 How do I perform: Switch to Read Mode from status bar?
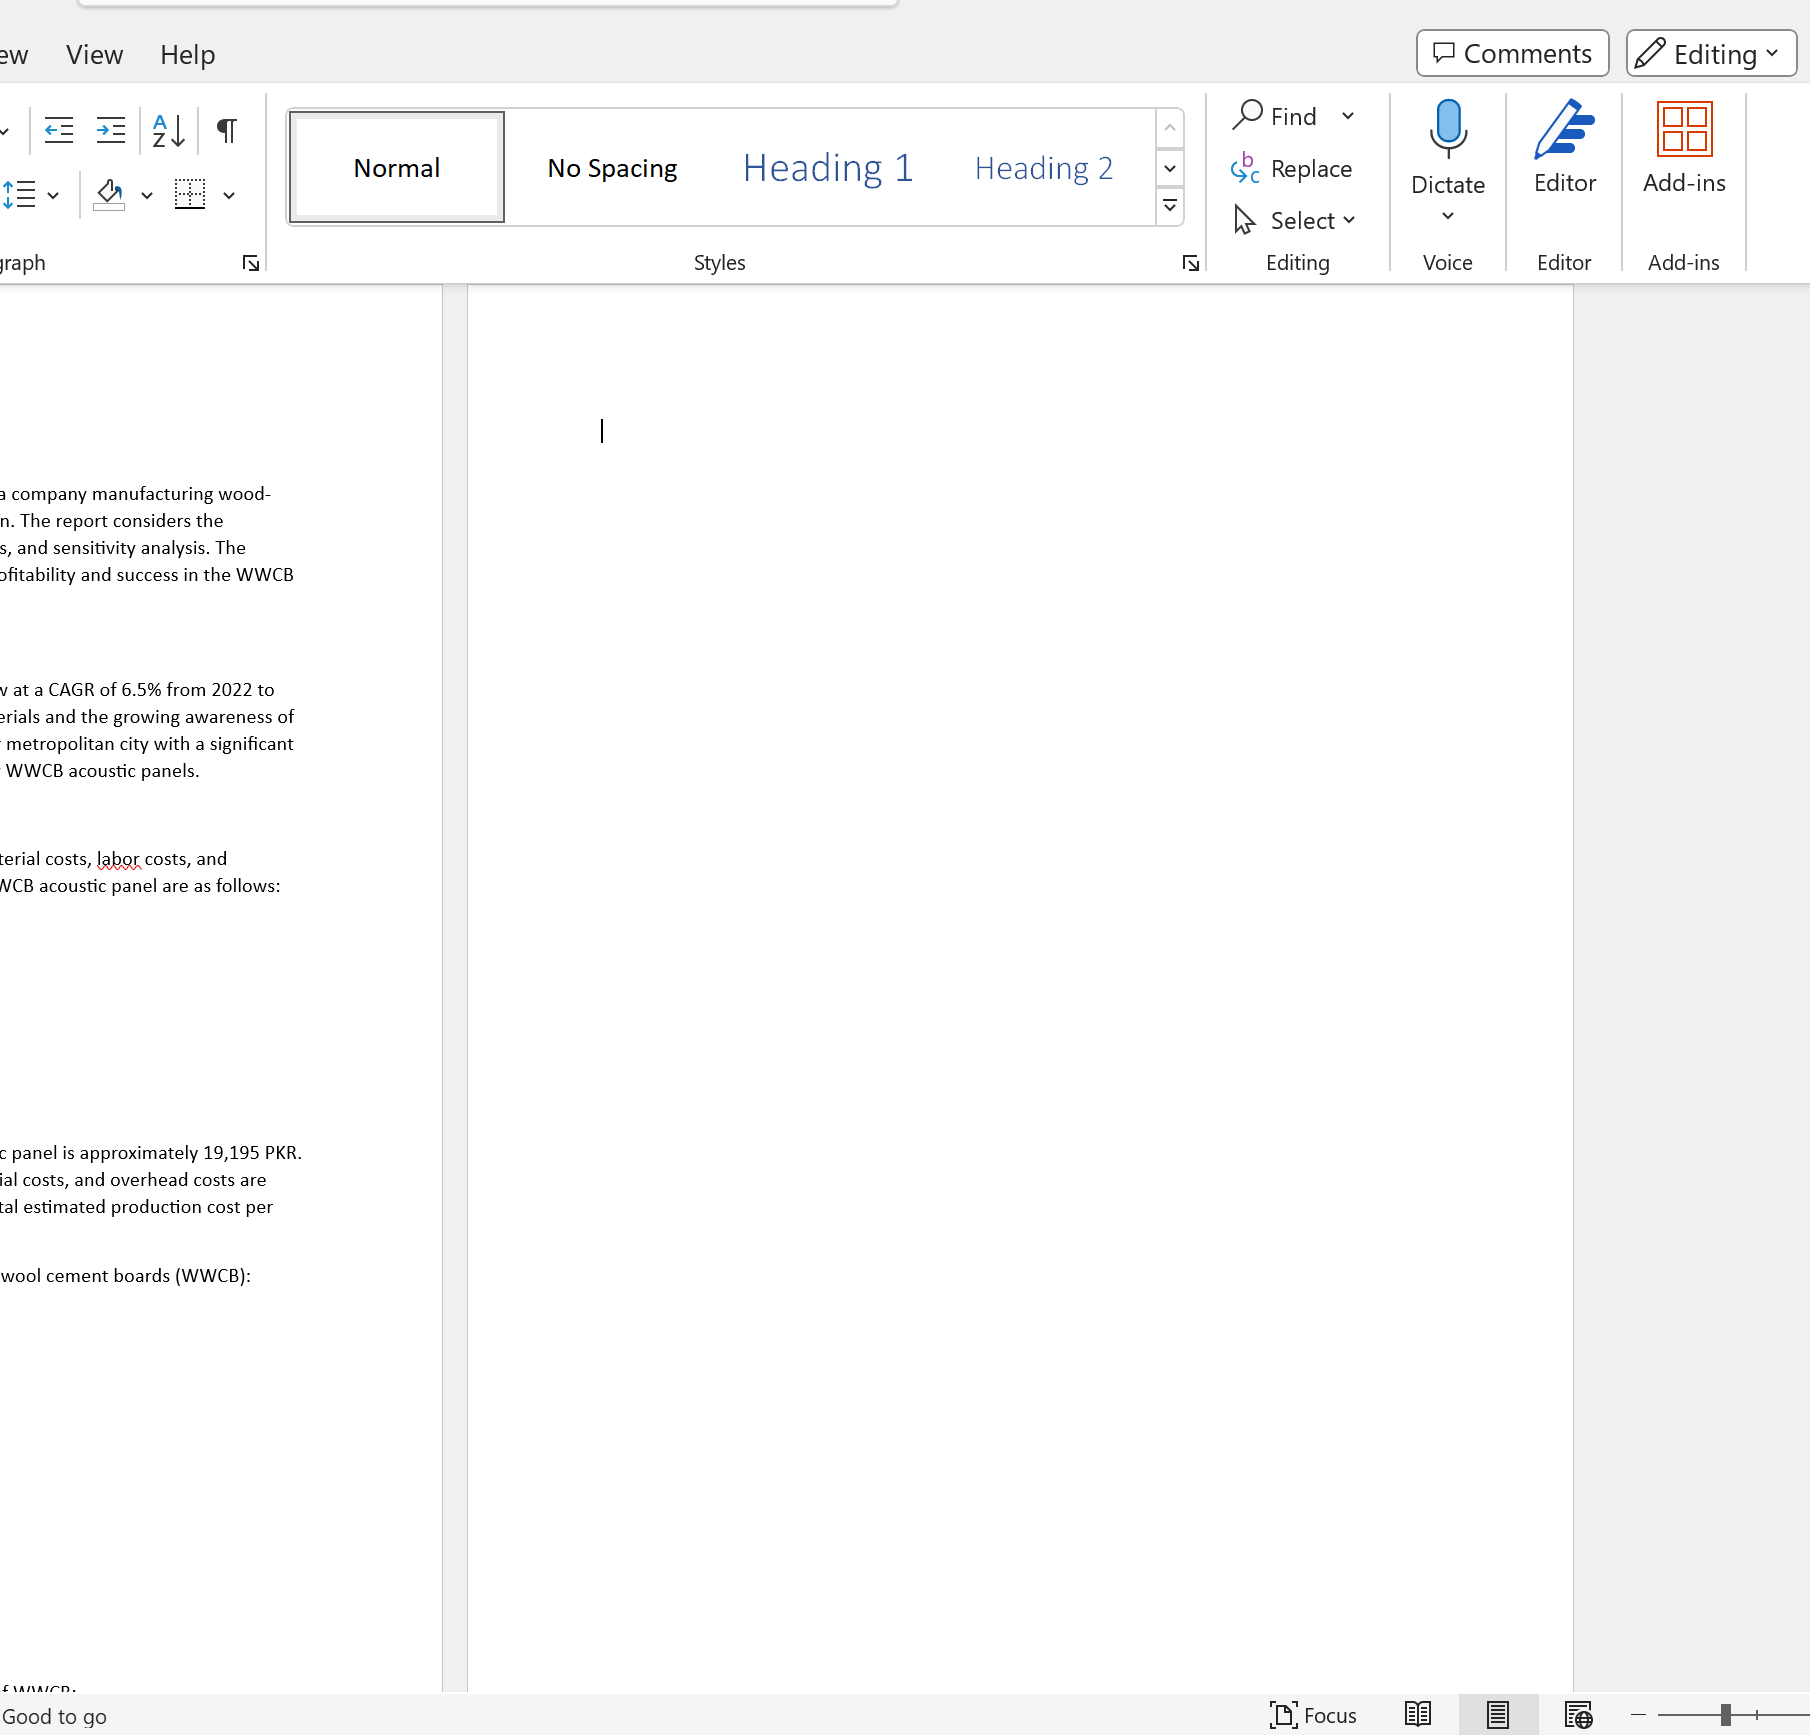1417,1715
